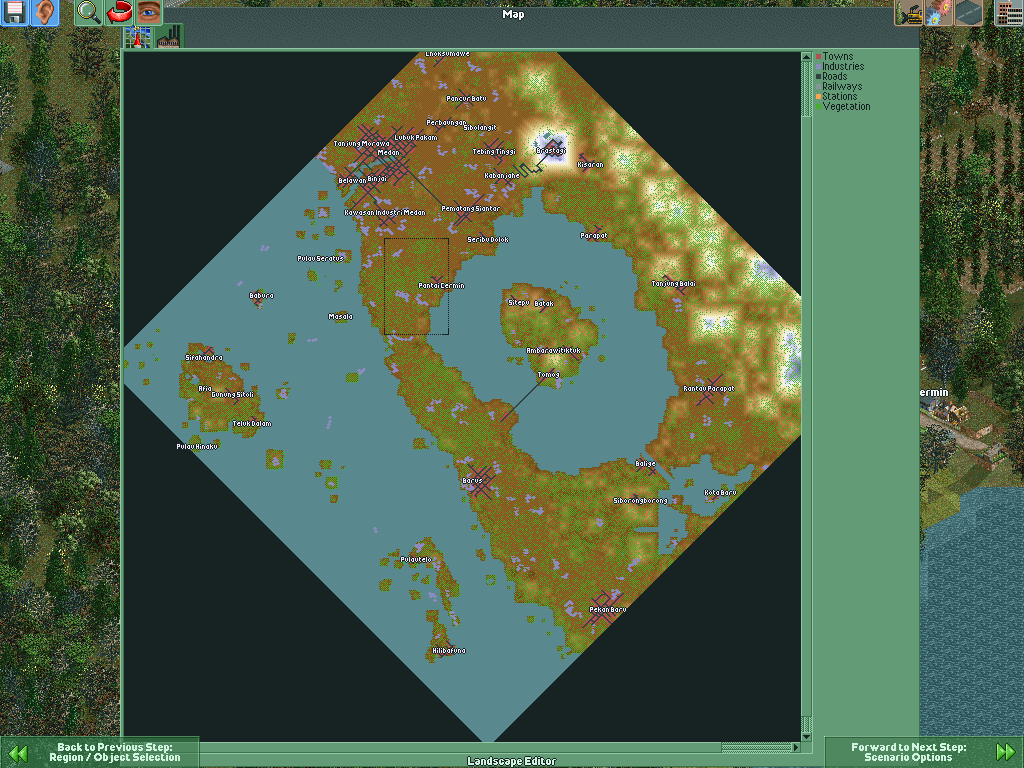Switch to the industries map tab
This screenshot has width=1024, height=768.
[168, 36]
